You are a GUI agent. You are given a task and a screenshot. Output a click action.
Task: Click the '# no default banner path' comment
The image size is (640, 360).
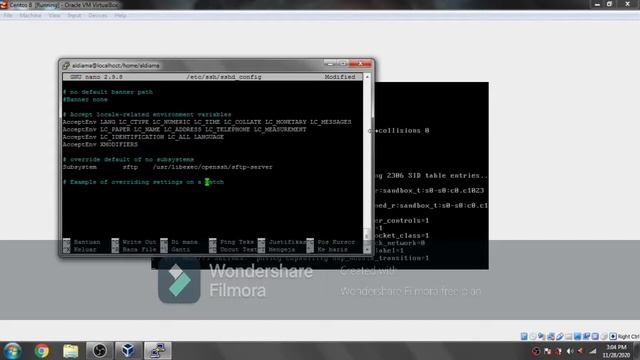coord(108,92)
